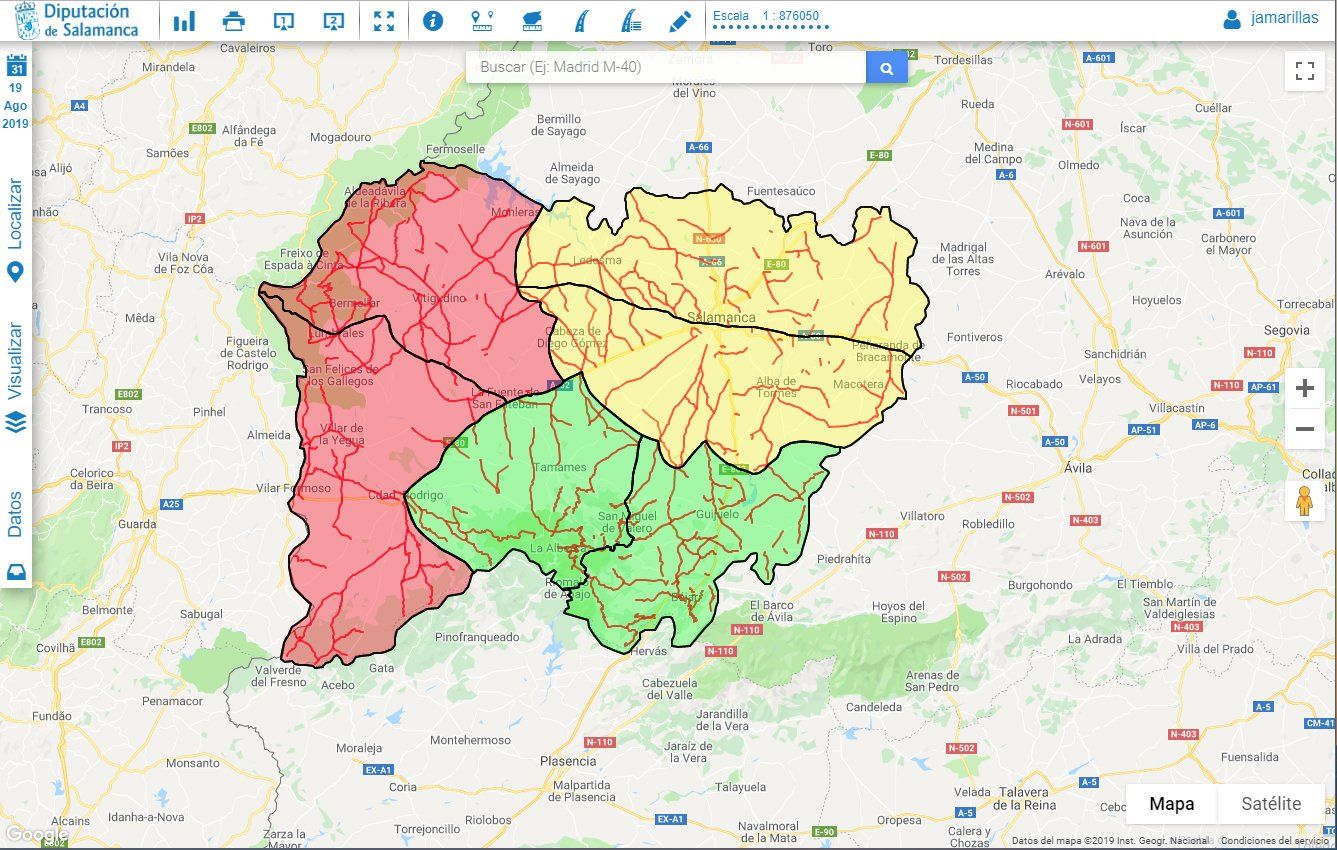Switch to Satélite view
Screen dimensions: 1337x850
[1271, 803]
